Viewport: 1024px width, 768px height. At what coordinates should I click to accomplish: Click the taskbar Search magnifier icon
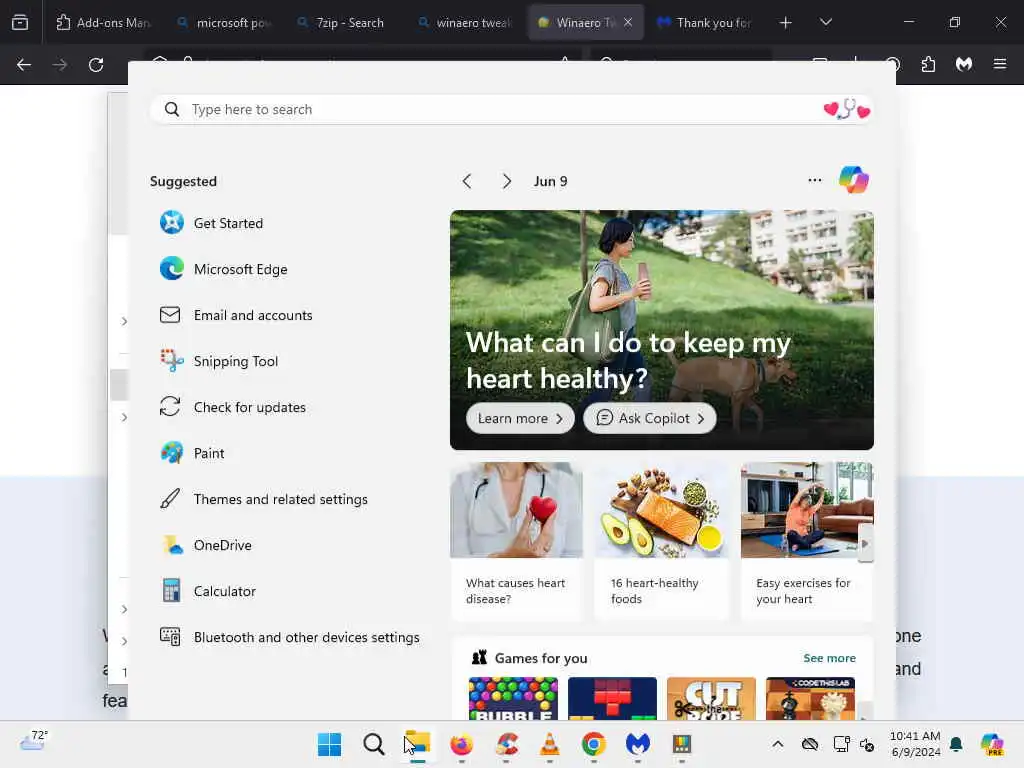click(374, 744)
